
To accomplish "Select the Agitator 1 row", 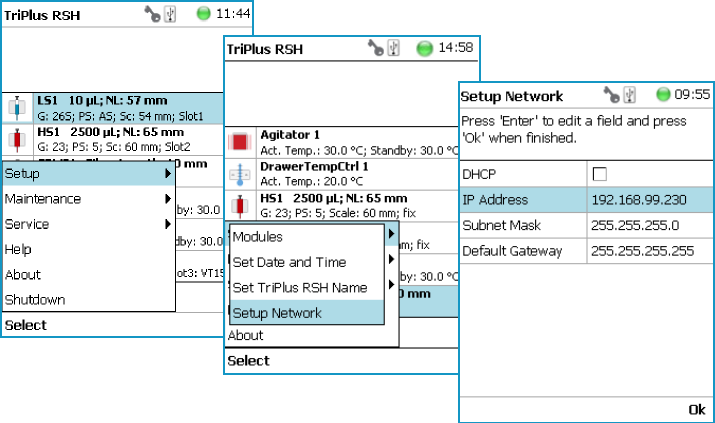I will coord(342,142).
